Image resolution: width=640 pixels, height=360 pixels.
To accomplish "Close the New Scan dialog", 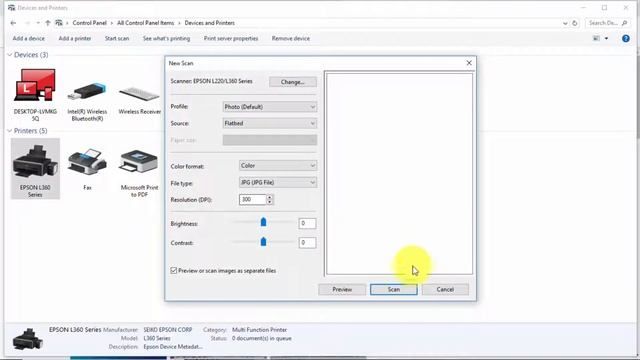I will pos(469,63).
